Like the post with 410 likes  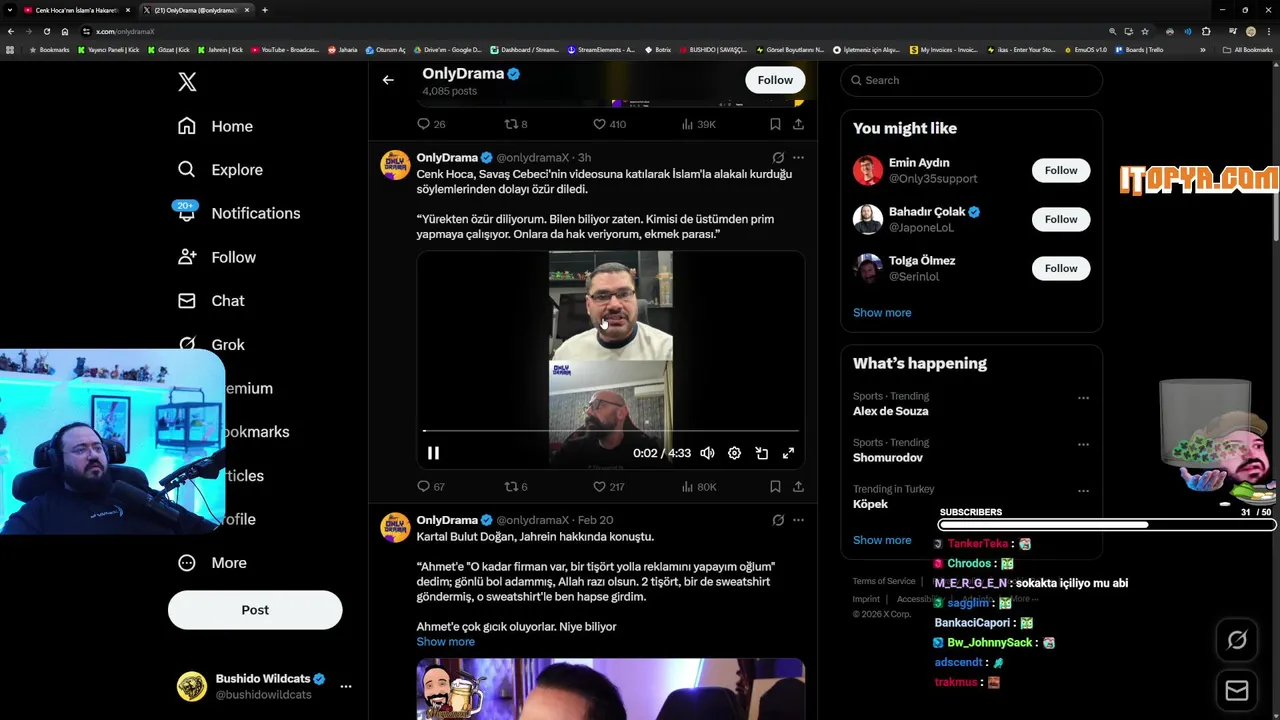[x=609, y=124]
